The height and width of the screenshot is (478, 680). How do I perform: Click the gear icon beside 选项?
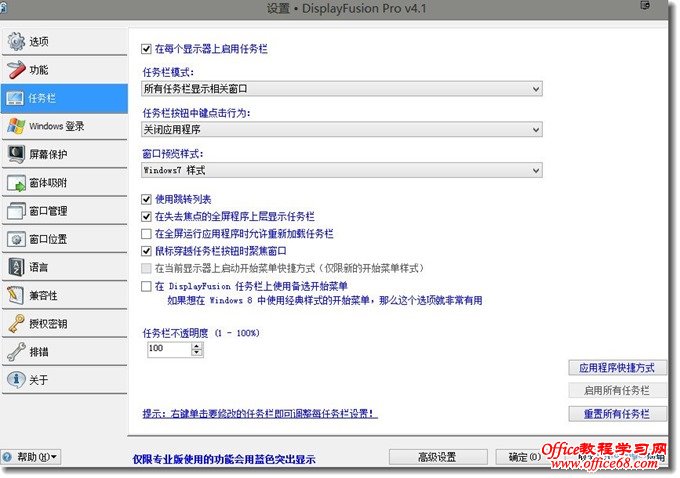point(16,42)
